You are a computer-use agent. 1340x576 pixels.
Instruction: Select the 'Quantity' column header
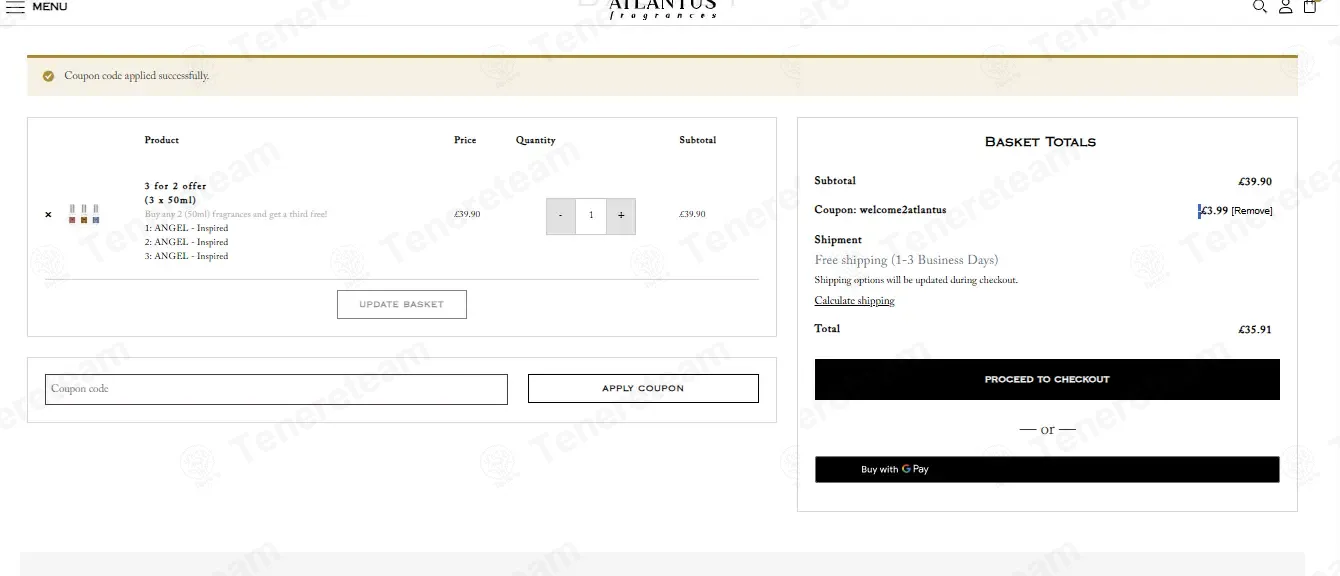coord(536,140)
